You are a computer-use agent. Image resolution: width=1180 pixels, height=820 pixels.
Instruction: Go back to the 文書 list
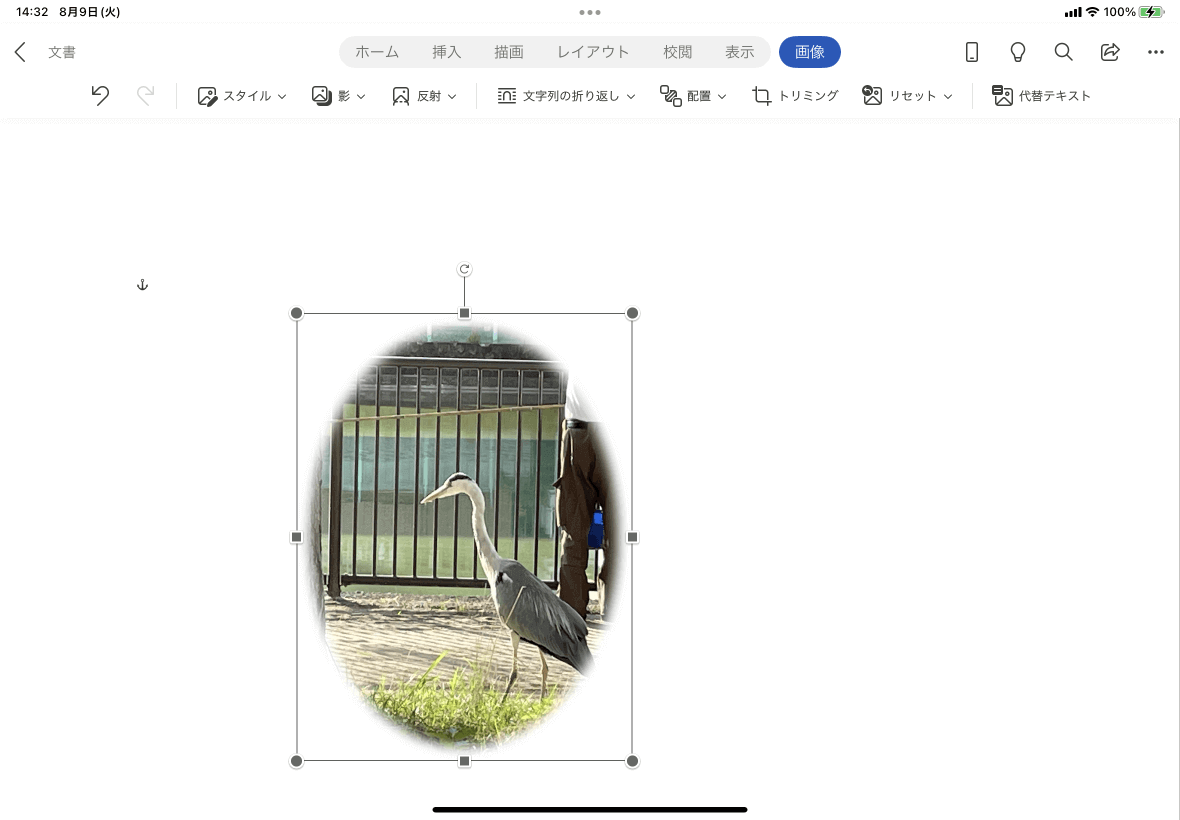20,52
